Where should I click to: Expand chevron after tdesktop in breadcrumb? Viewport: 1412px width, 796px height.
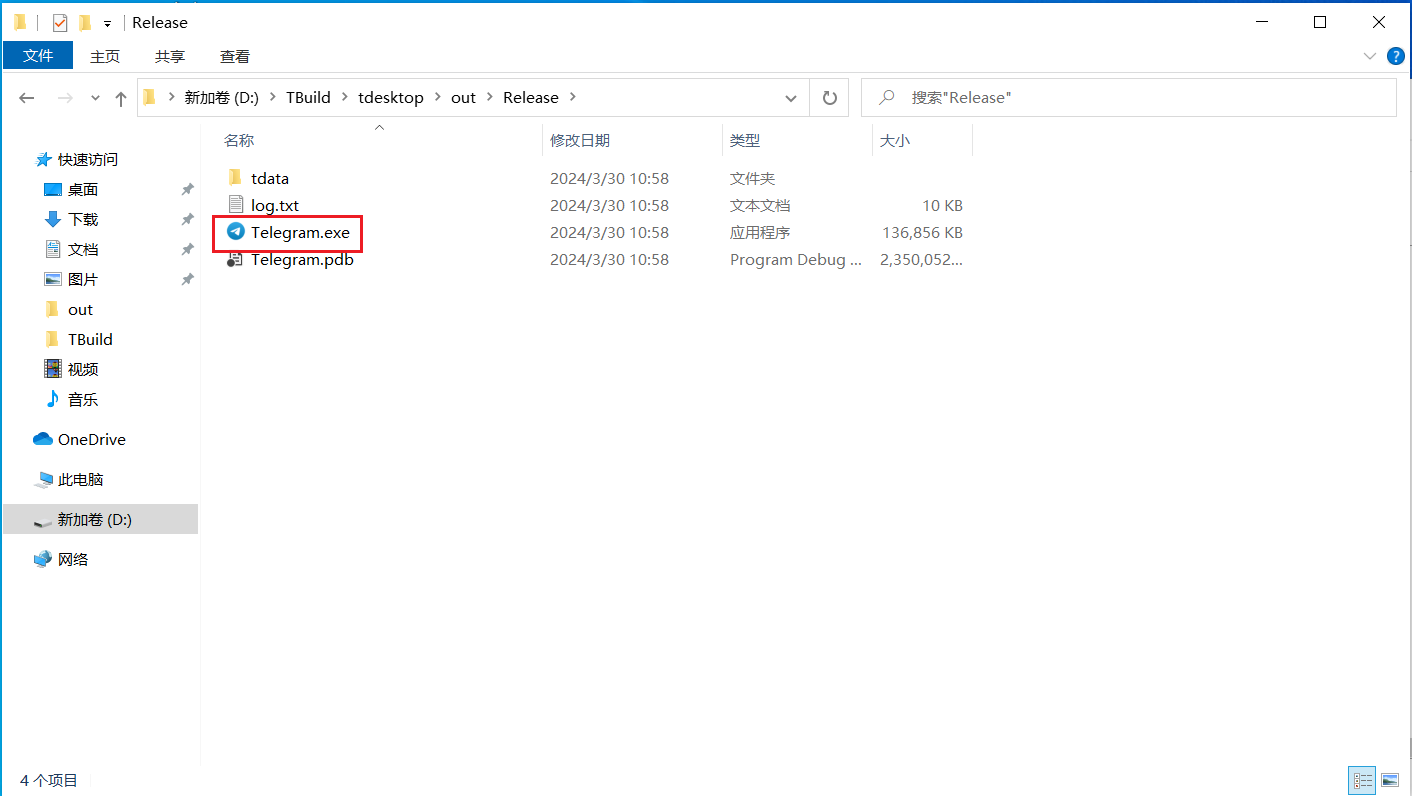pyautogui.click(x=437, y=98)
